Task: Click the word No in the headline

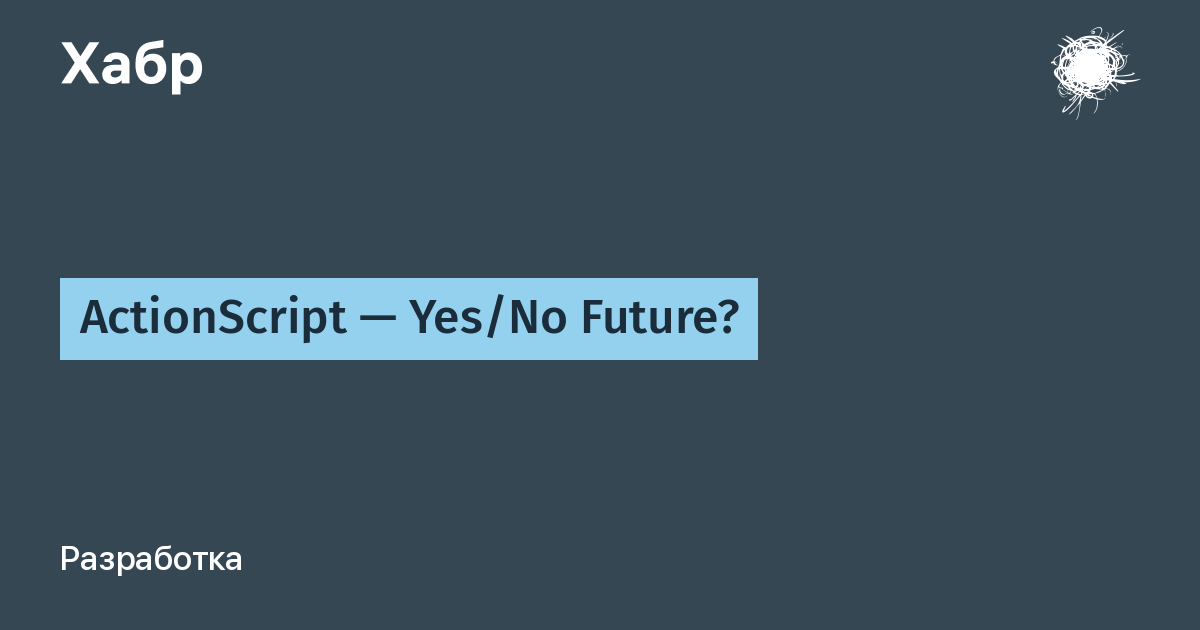Action: pos(527,319)
